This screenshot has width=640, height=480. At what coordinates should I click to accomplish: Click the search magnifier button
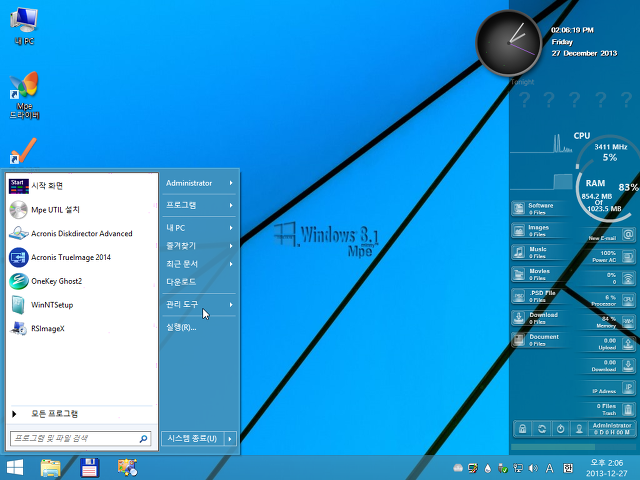(143, 439)
